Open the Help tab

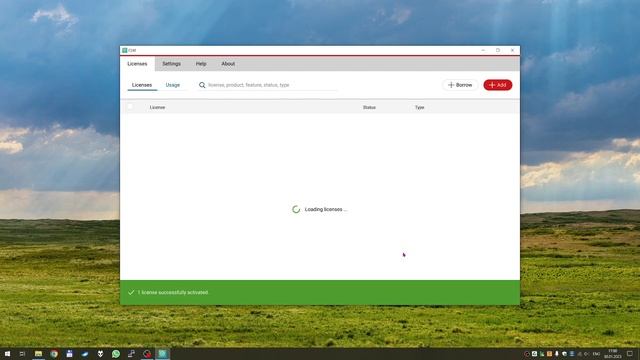click(x=201, y=64)
